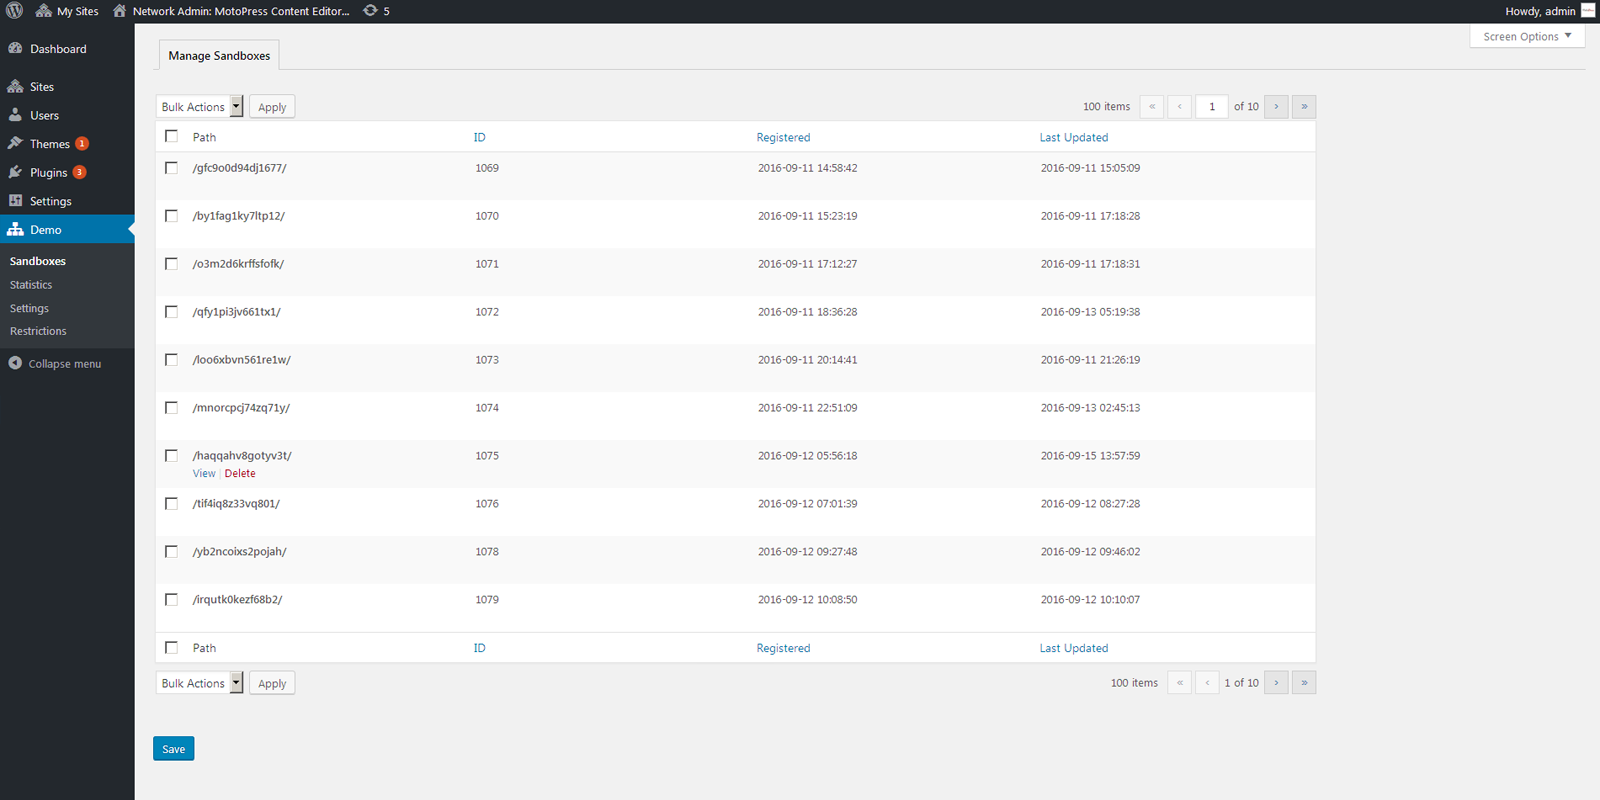Image resolution: width=1600 pixels, height=800 pixels.
Task: Click the Themes paintbrush icon
Action: point(15,143)
